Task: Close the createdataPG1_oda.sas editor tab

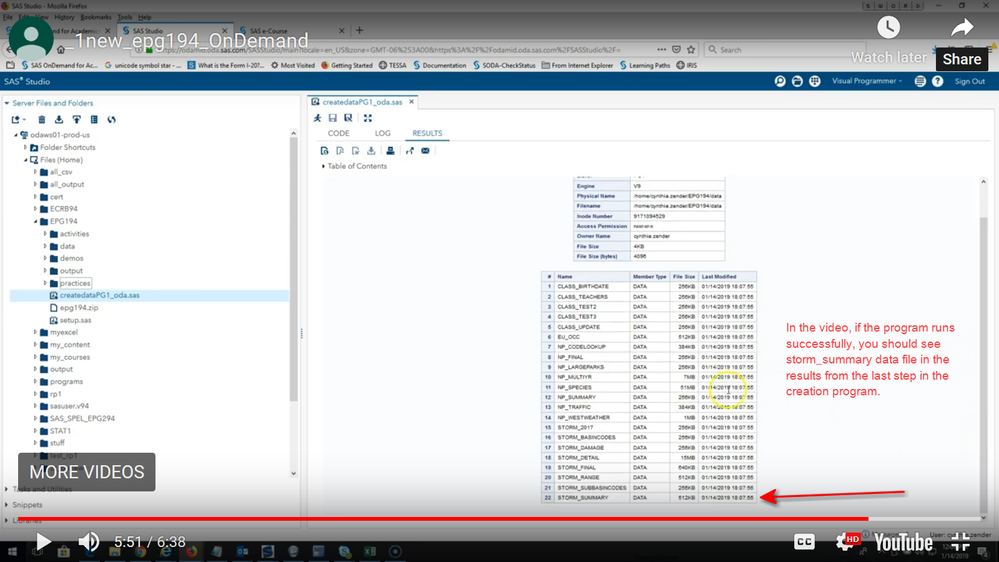Action: 412,102
